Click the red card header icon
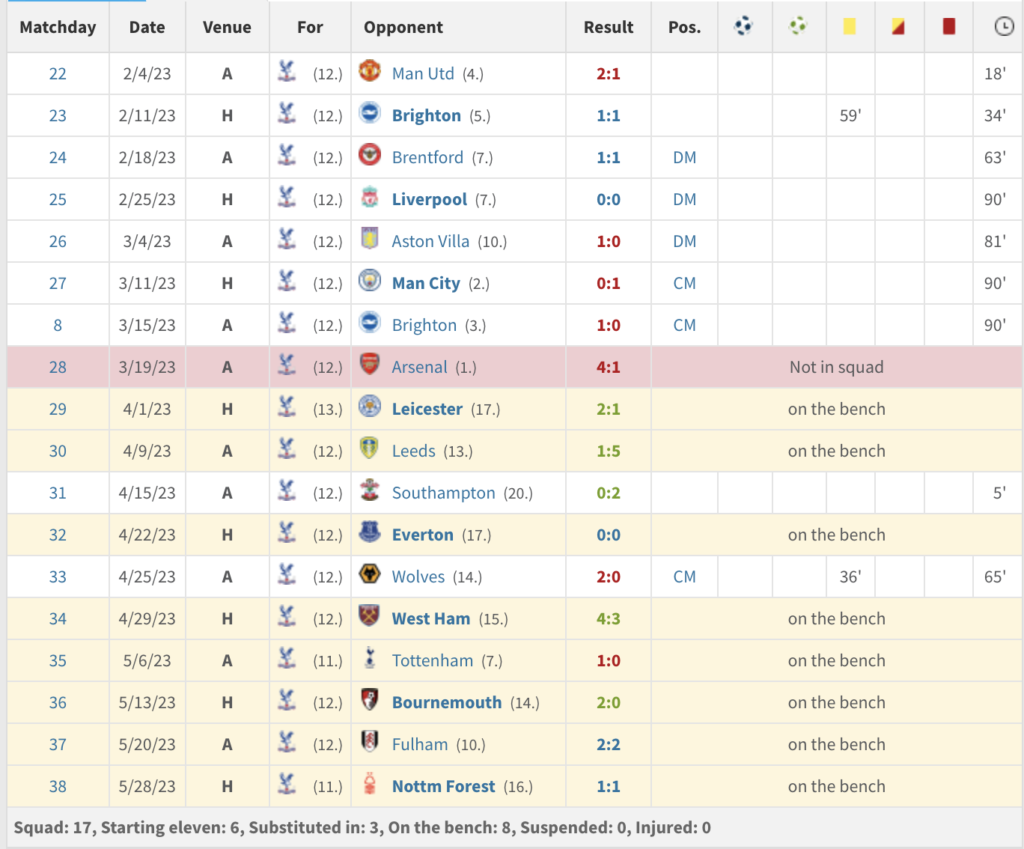1024x849 pixels. [949, 26]
